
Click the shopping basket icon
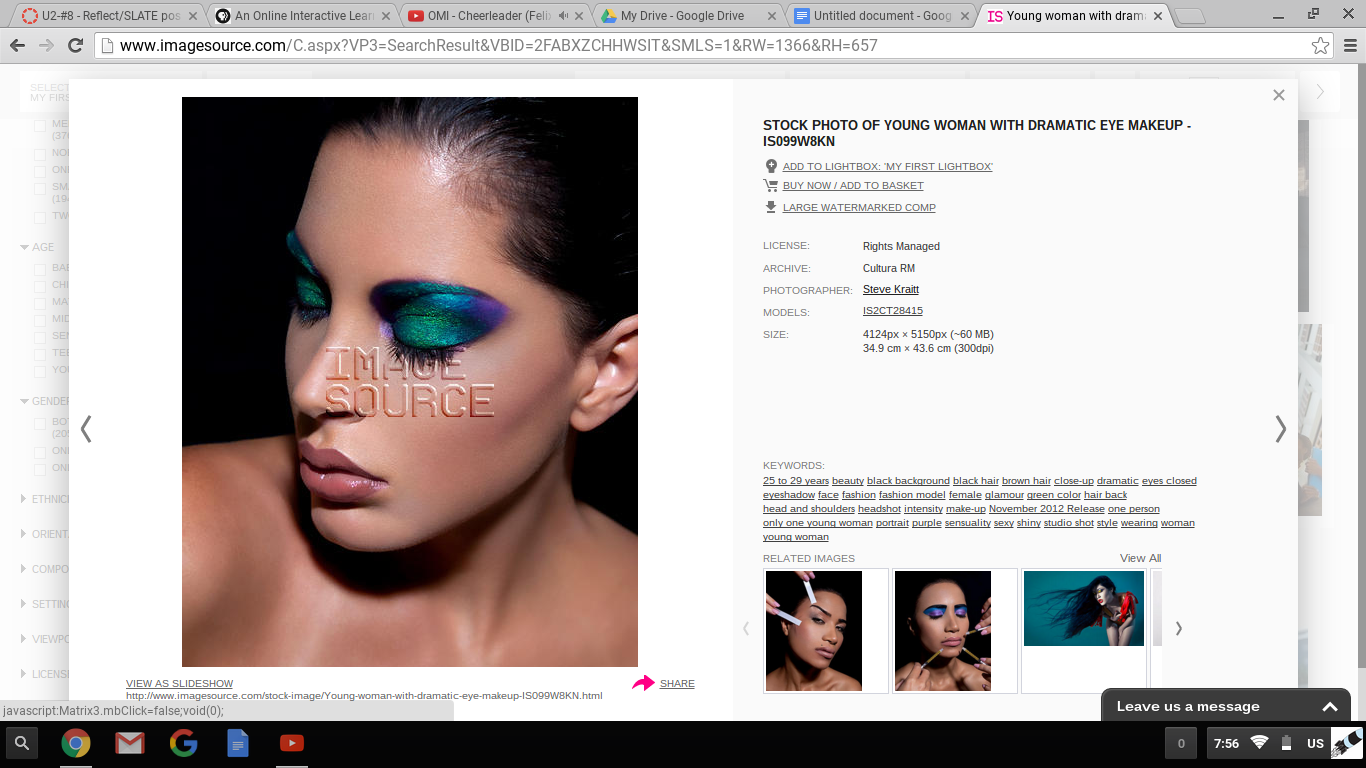click(x=771, y=185)
